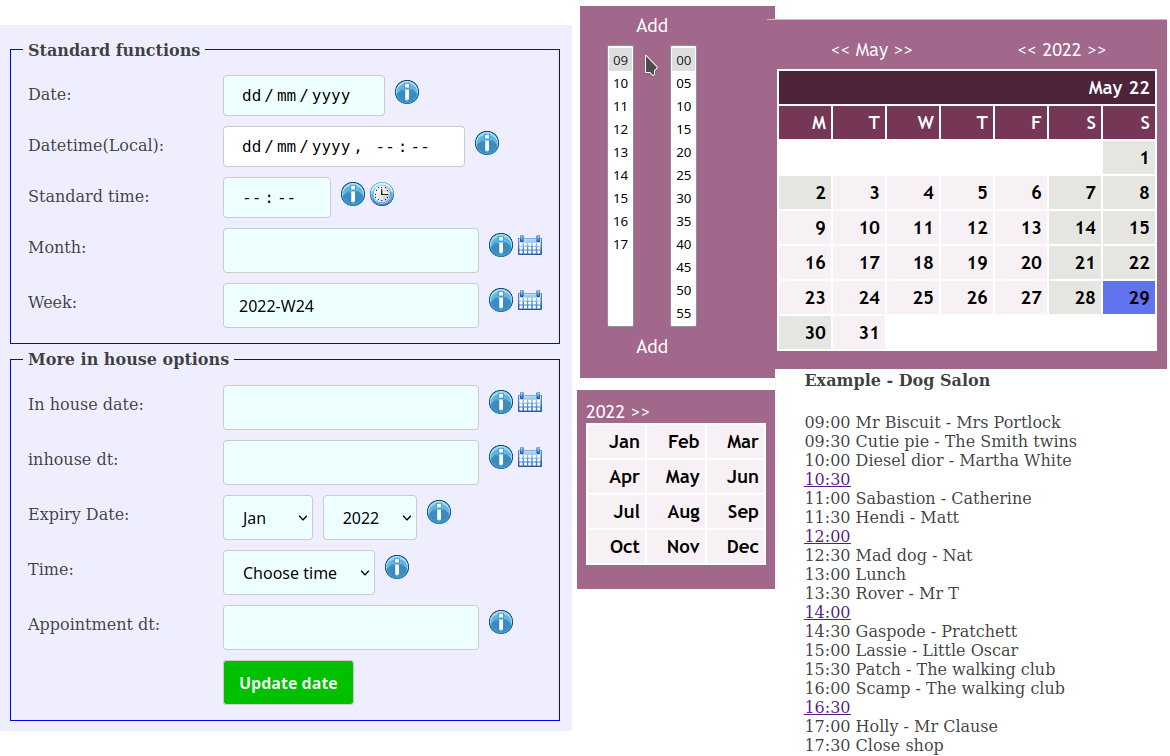This screenshot has height=756, width=1170.
Task: Go to previous month with << beside May
Action: pyautogui.click(x=840, y=50)
